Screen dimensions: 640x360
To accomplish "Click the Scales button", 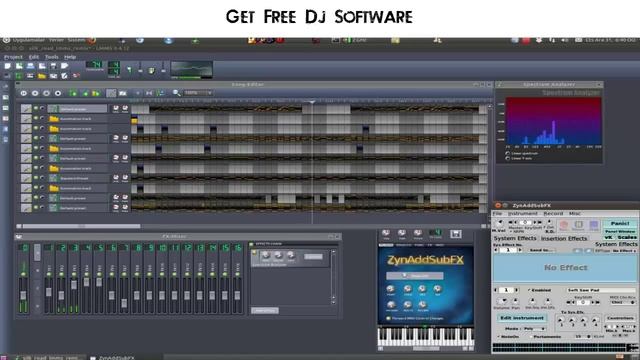I will click(627, 237).
